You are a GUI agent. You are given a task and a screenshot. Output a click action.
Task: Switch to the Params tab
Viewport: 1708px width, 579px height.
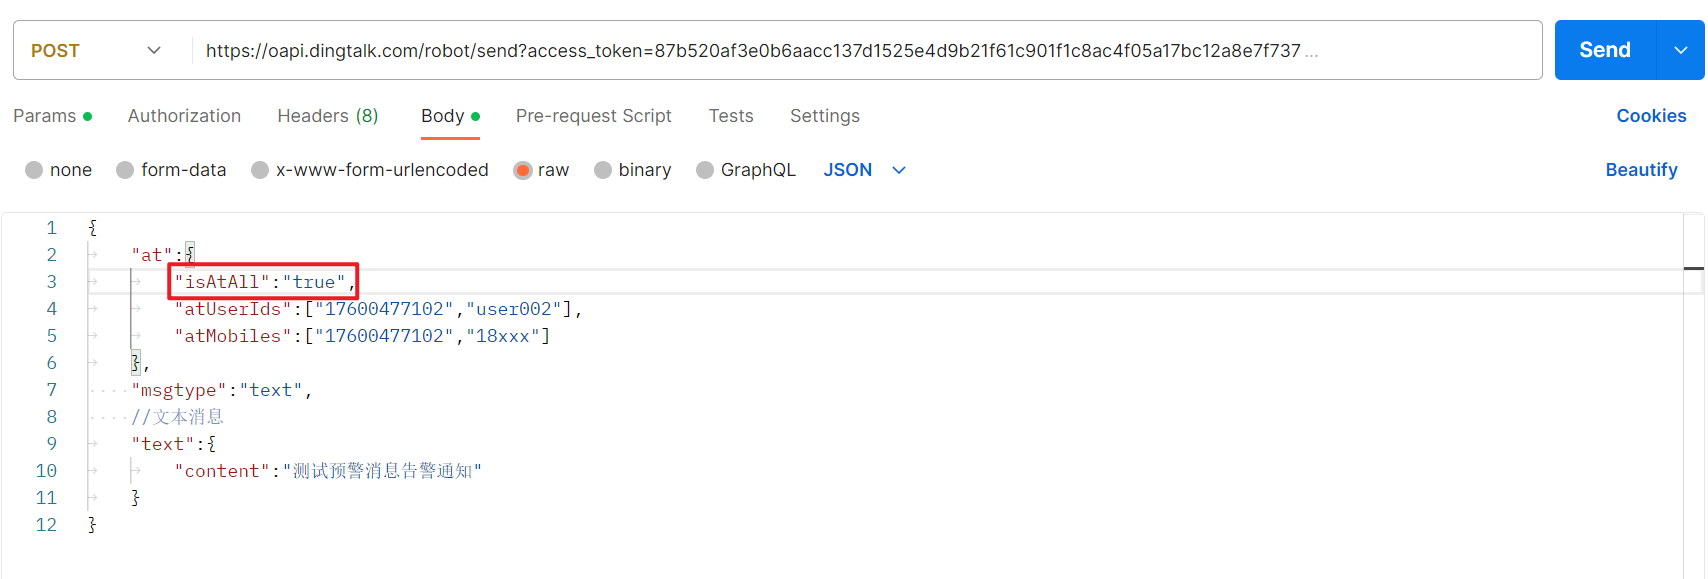pos(44,115)
